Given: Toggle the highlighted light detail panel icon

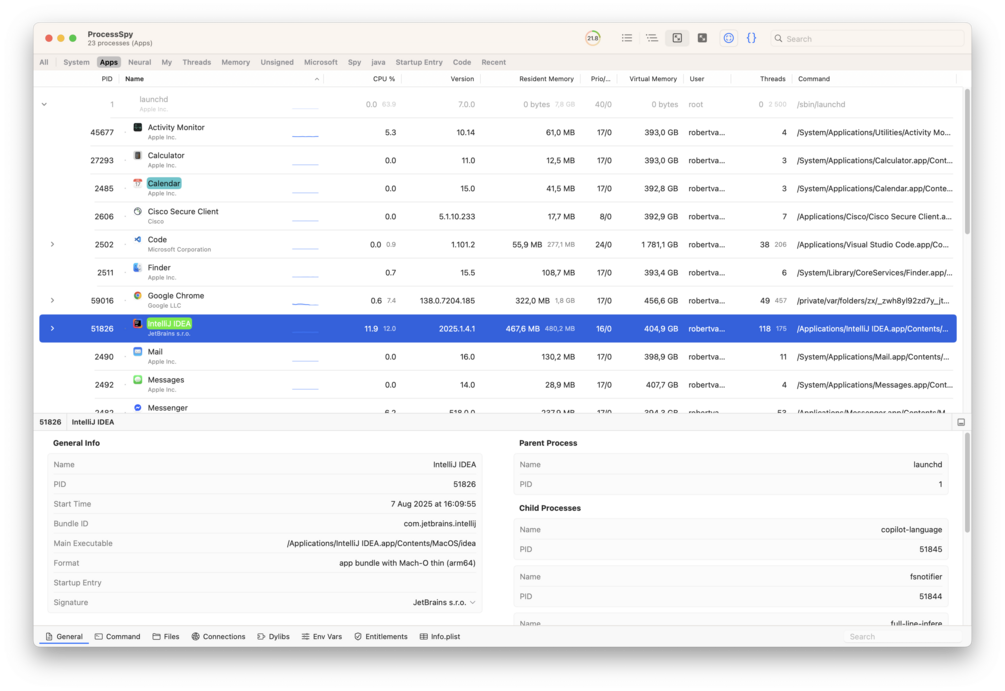Looking at the screenshot, I should coord(677,38).
